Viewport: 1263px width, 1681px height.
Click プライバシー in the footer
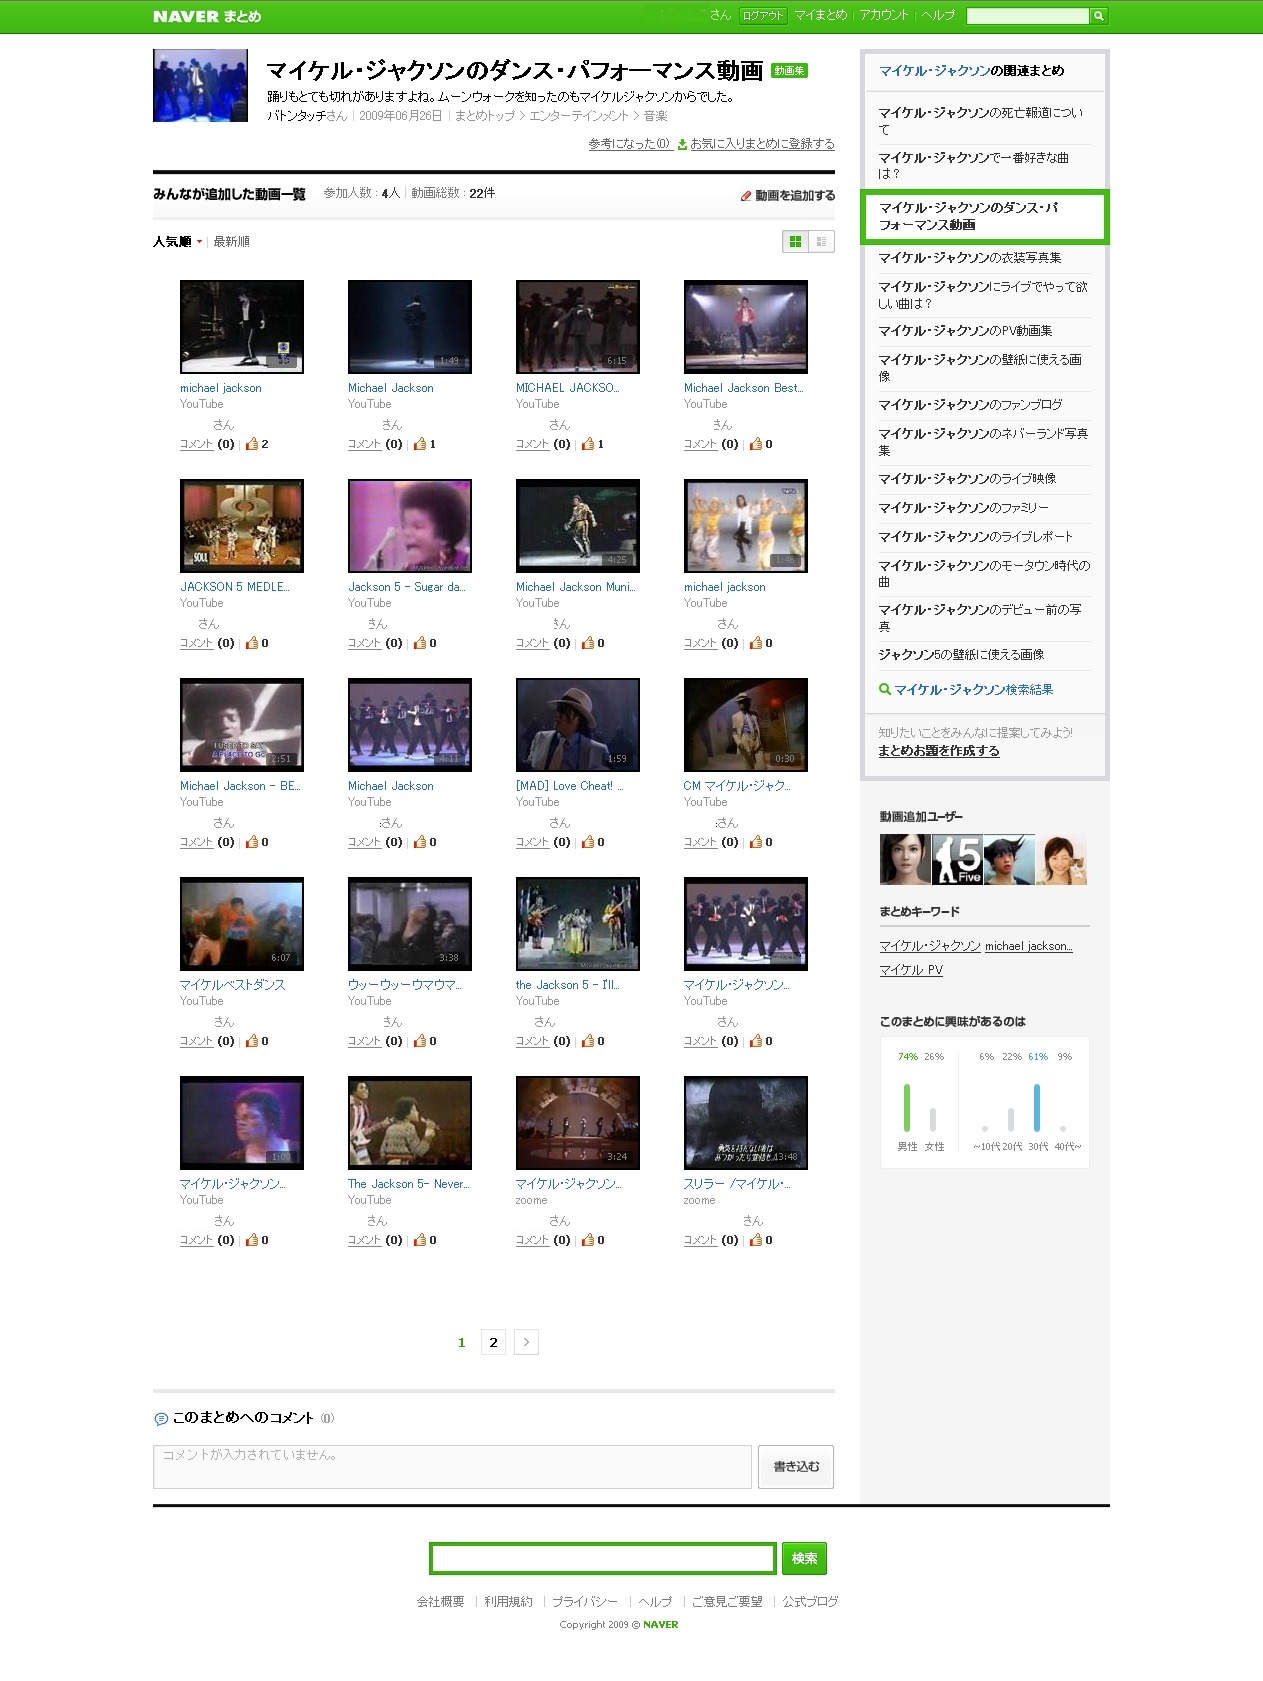pos(585,1602)
